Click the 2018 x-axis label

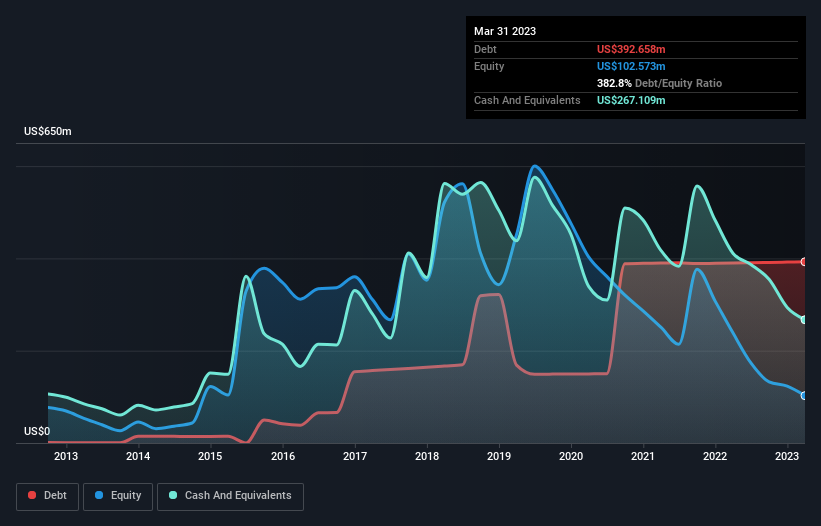(427, 456)
